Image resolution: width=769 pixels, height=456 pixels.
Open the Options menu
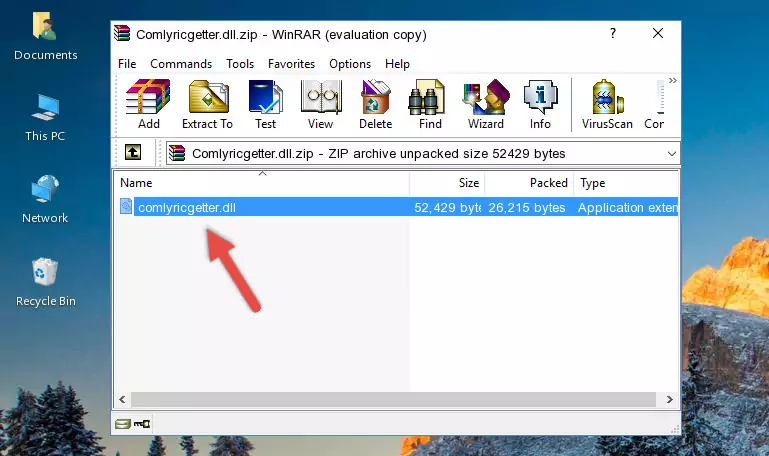350,64
